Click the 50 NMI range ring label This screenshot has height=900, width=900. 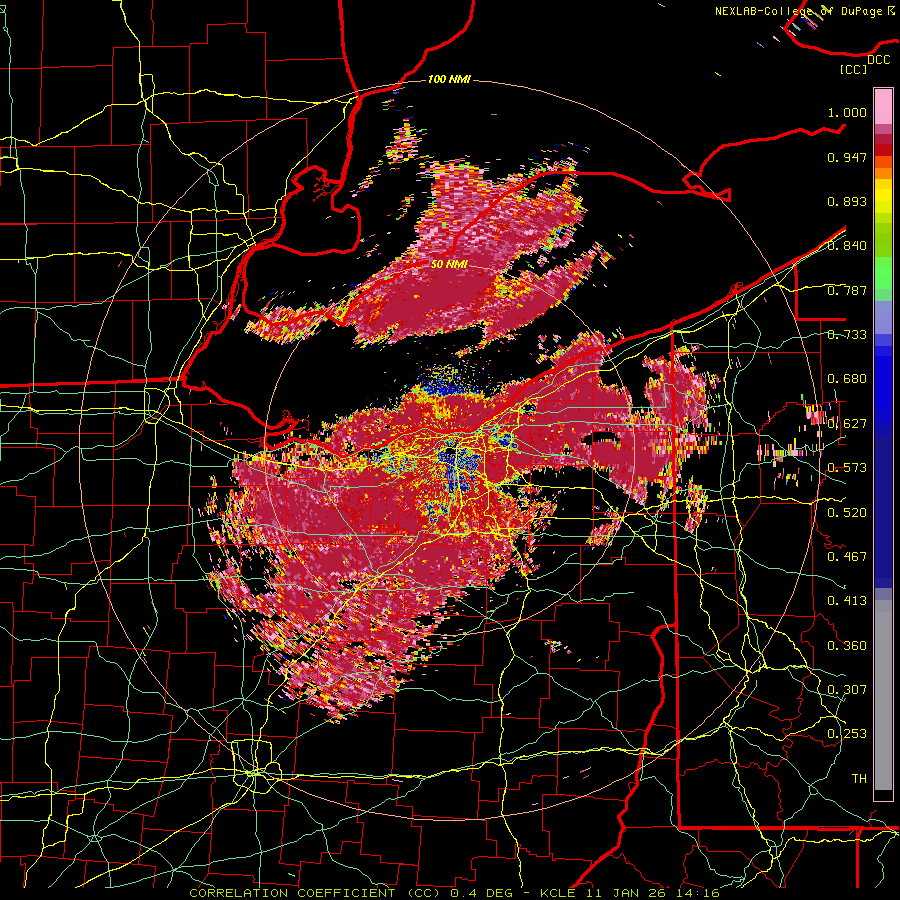pos(449,265)
